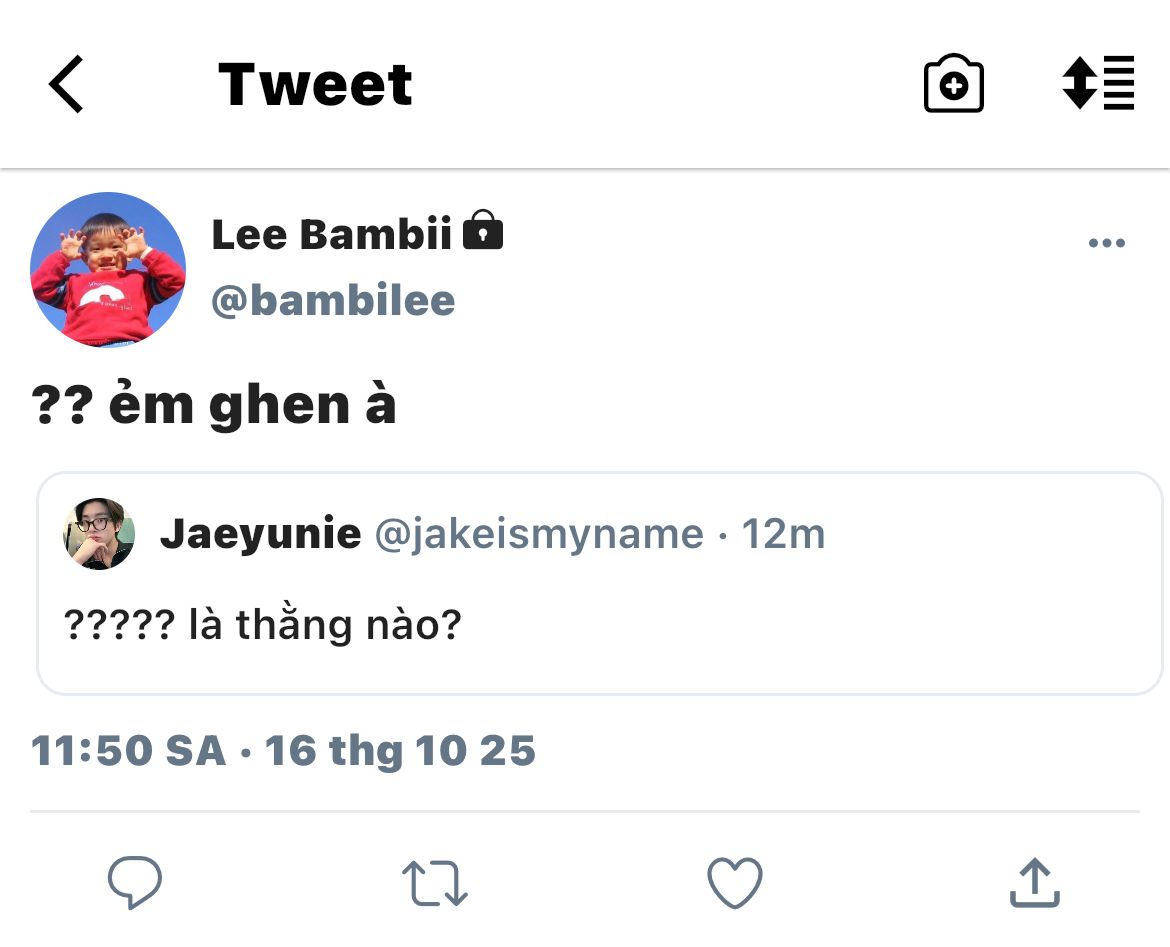Tap the Tweet header title
This screenshot has width=1170, height=947.
click(315, 84)
